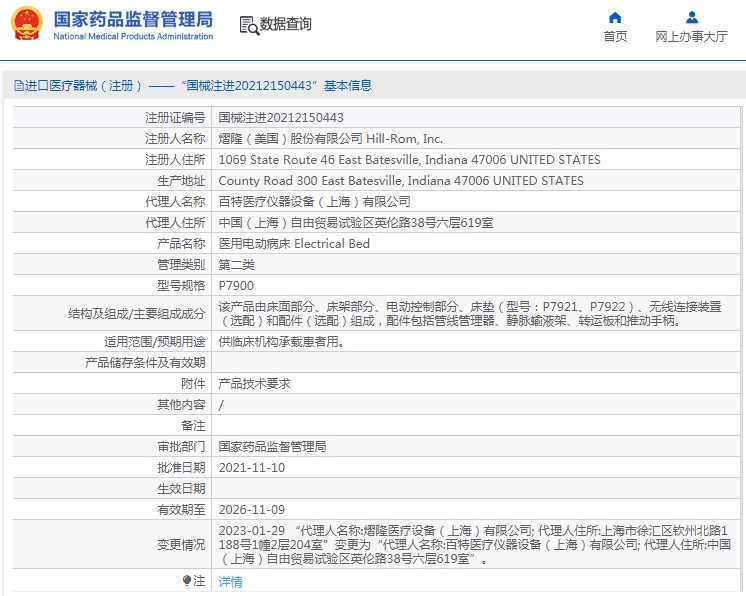Screen dimensions: 746x596
Task: Select agent address 英伦路38号六层619室 value cell
Action: (475, 222)
